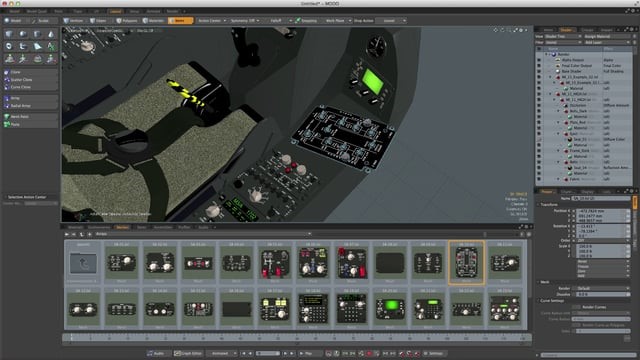640x360 pixels.
Task: Enable the Render Curves checkbox
Action: [576, 307]
